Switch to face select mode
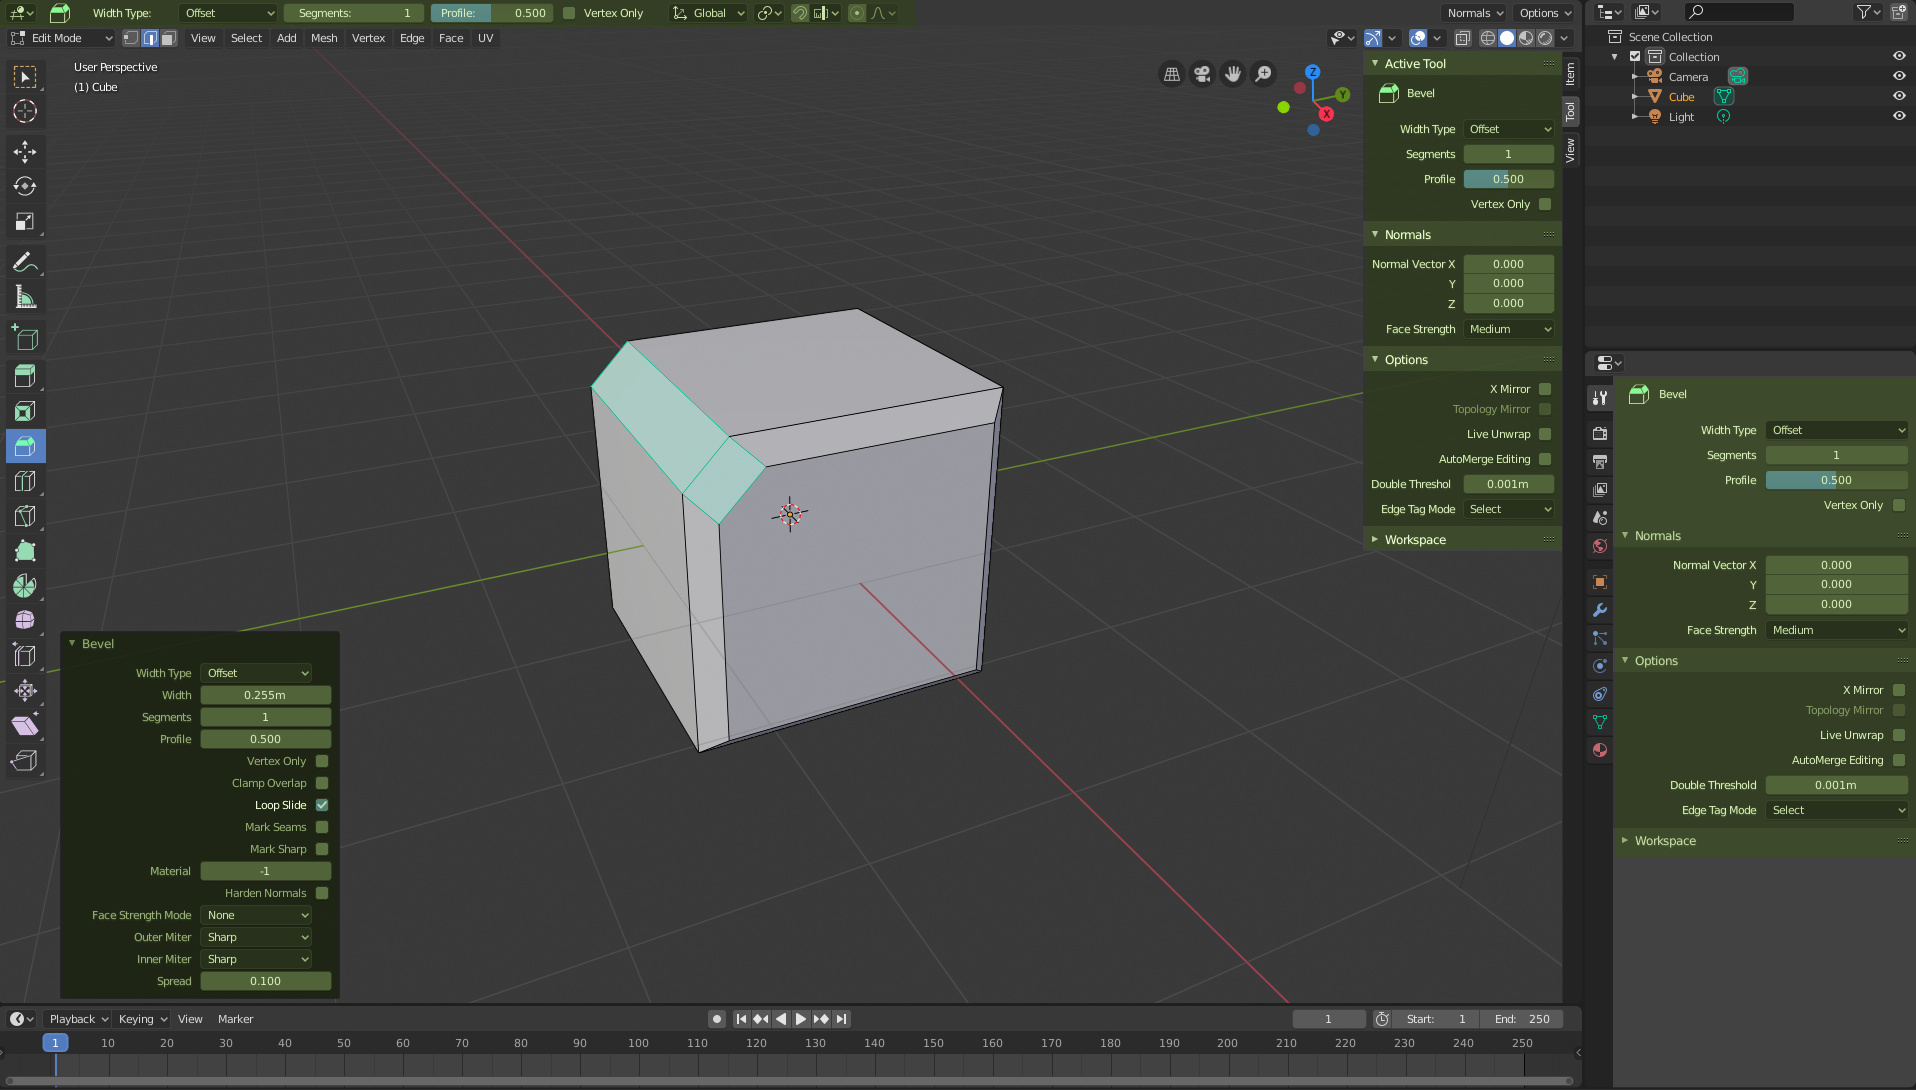Screen dimensions: 1916x1090 (168, 38)
